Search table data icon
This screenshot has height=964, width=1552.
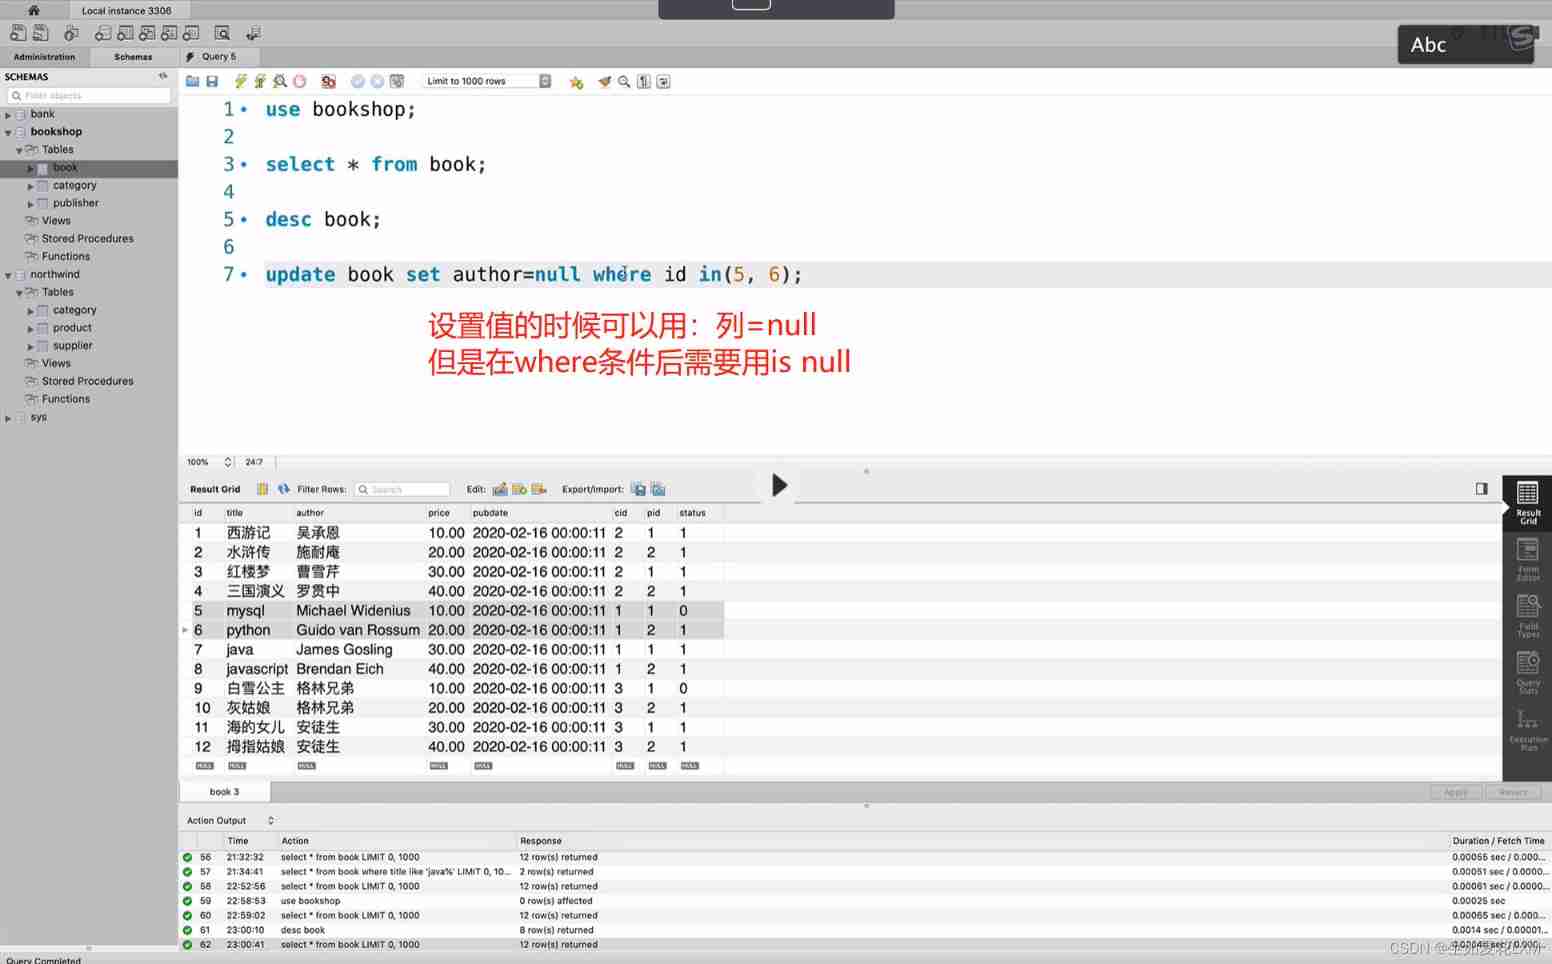coord(222,34)
